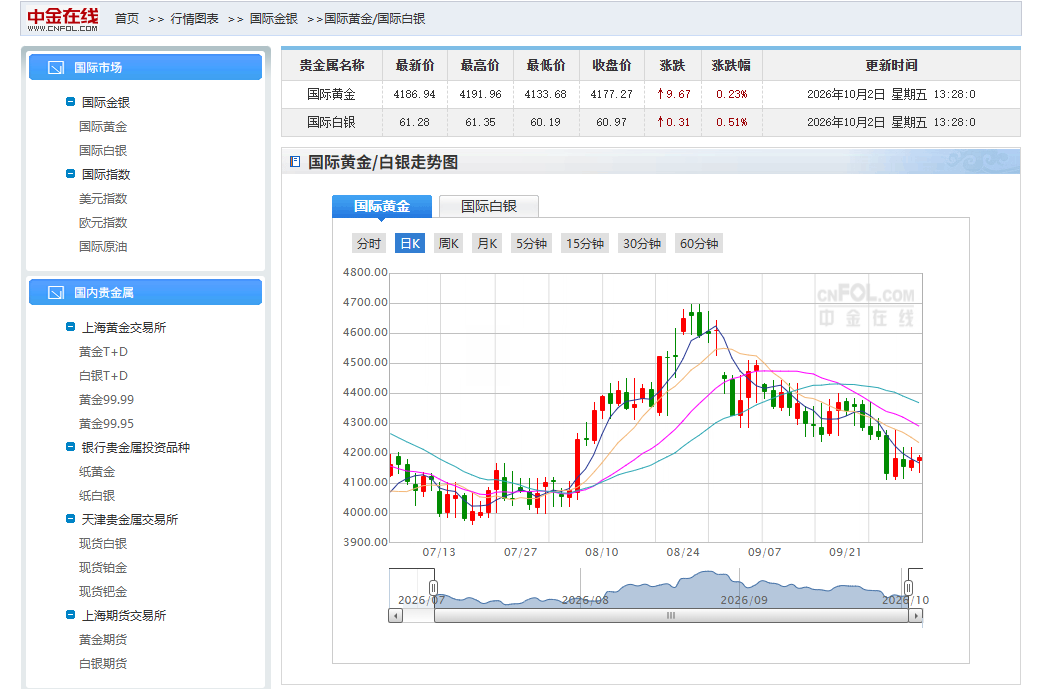Select the 日K chart period
1039x689 pixels.
[x=410, y=244]
